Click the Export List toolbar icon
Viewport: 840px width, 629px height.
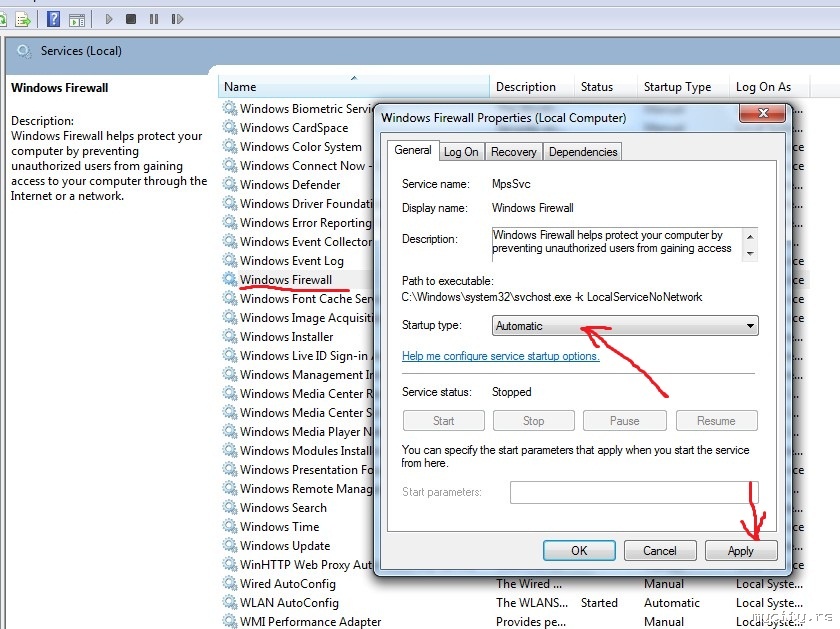click(x=22, y=20)
